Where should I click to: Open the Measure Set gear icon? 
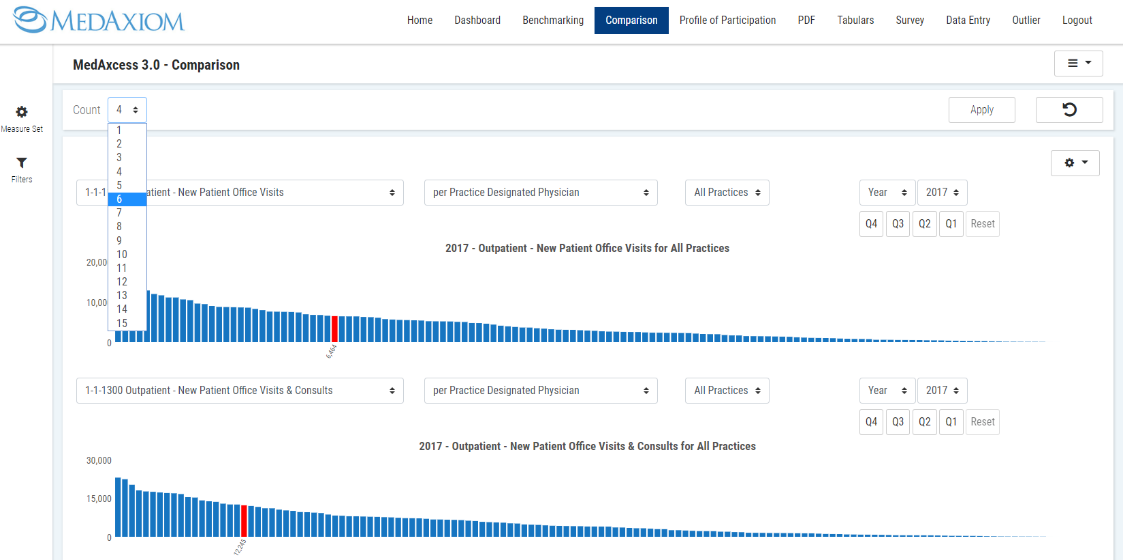21,113
